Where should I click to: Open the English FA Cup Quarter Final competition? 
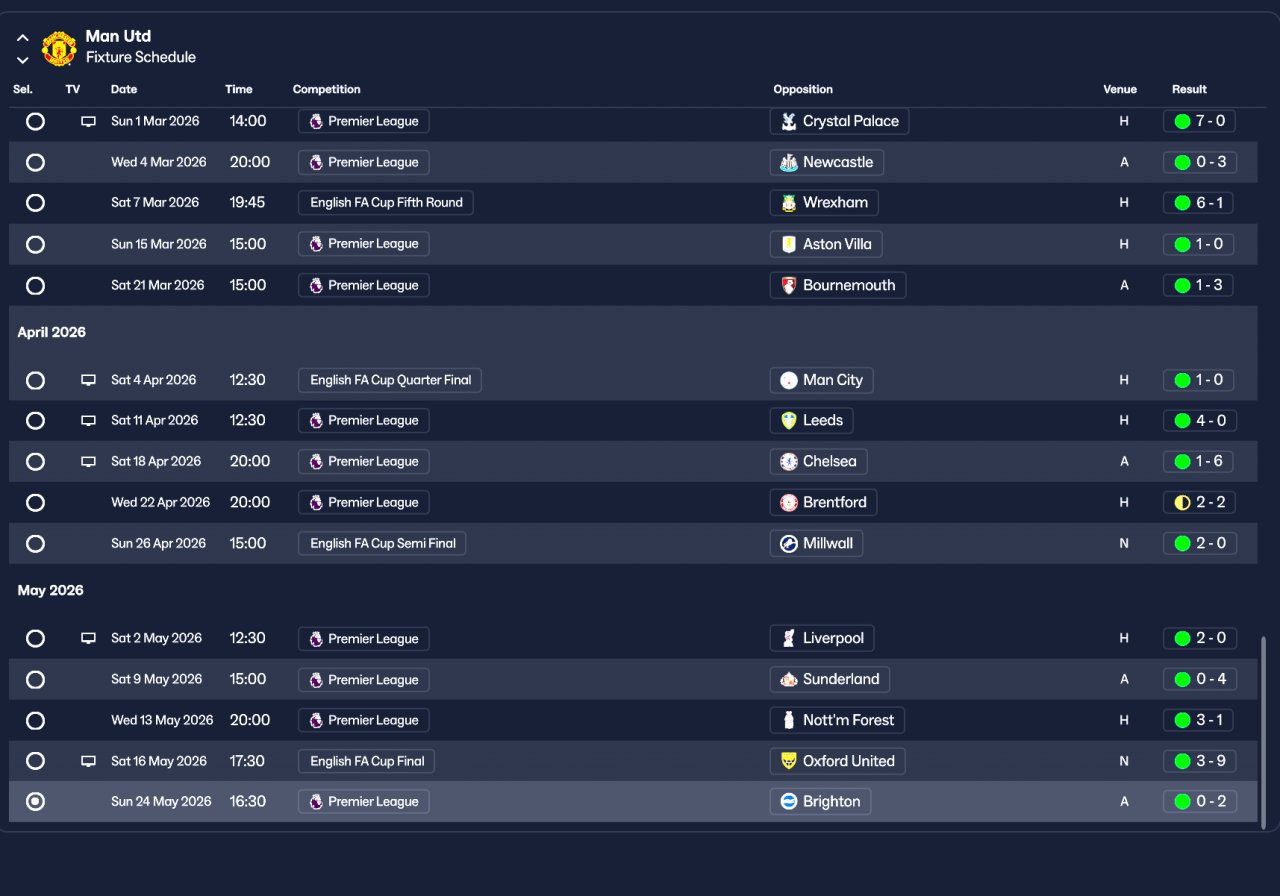(x=390, y=380)
